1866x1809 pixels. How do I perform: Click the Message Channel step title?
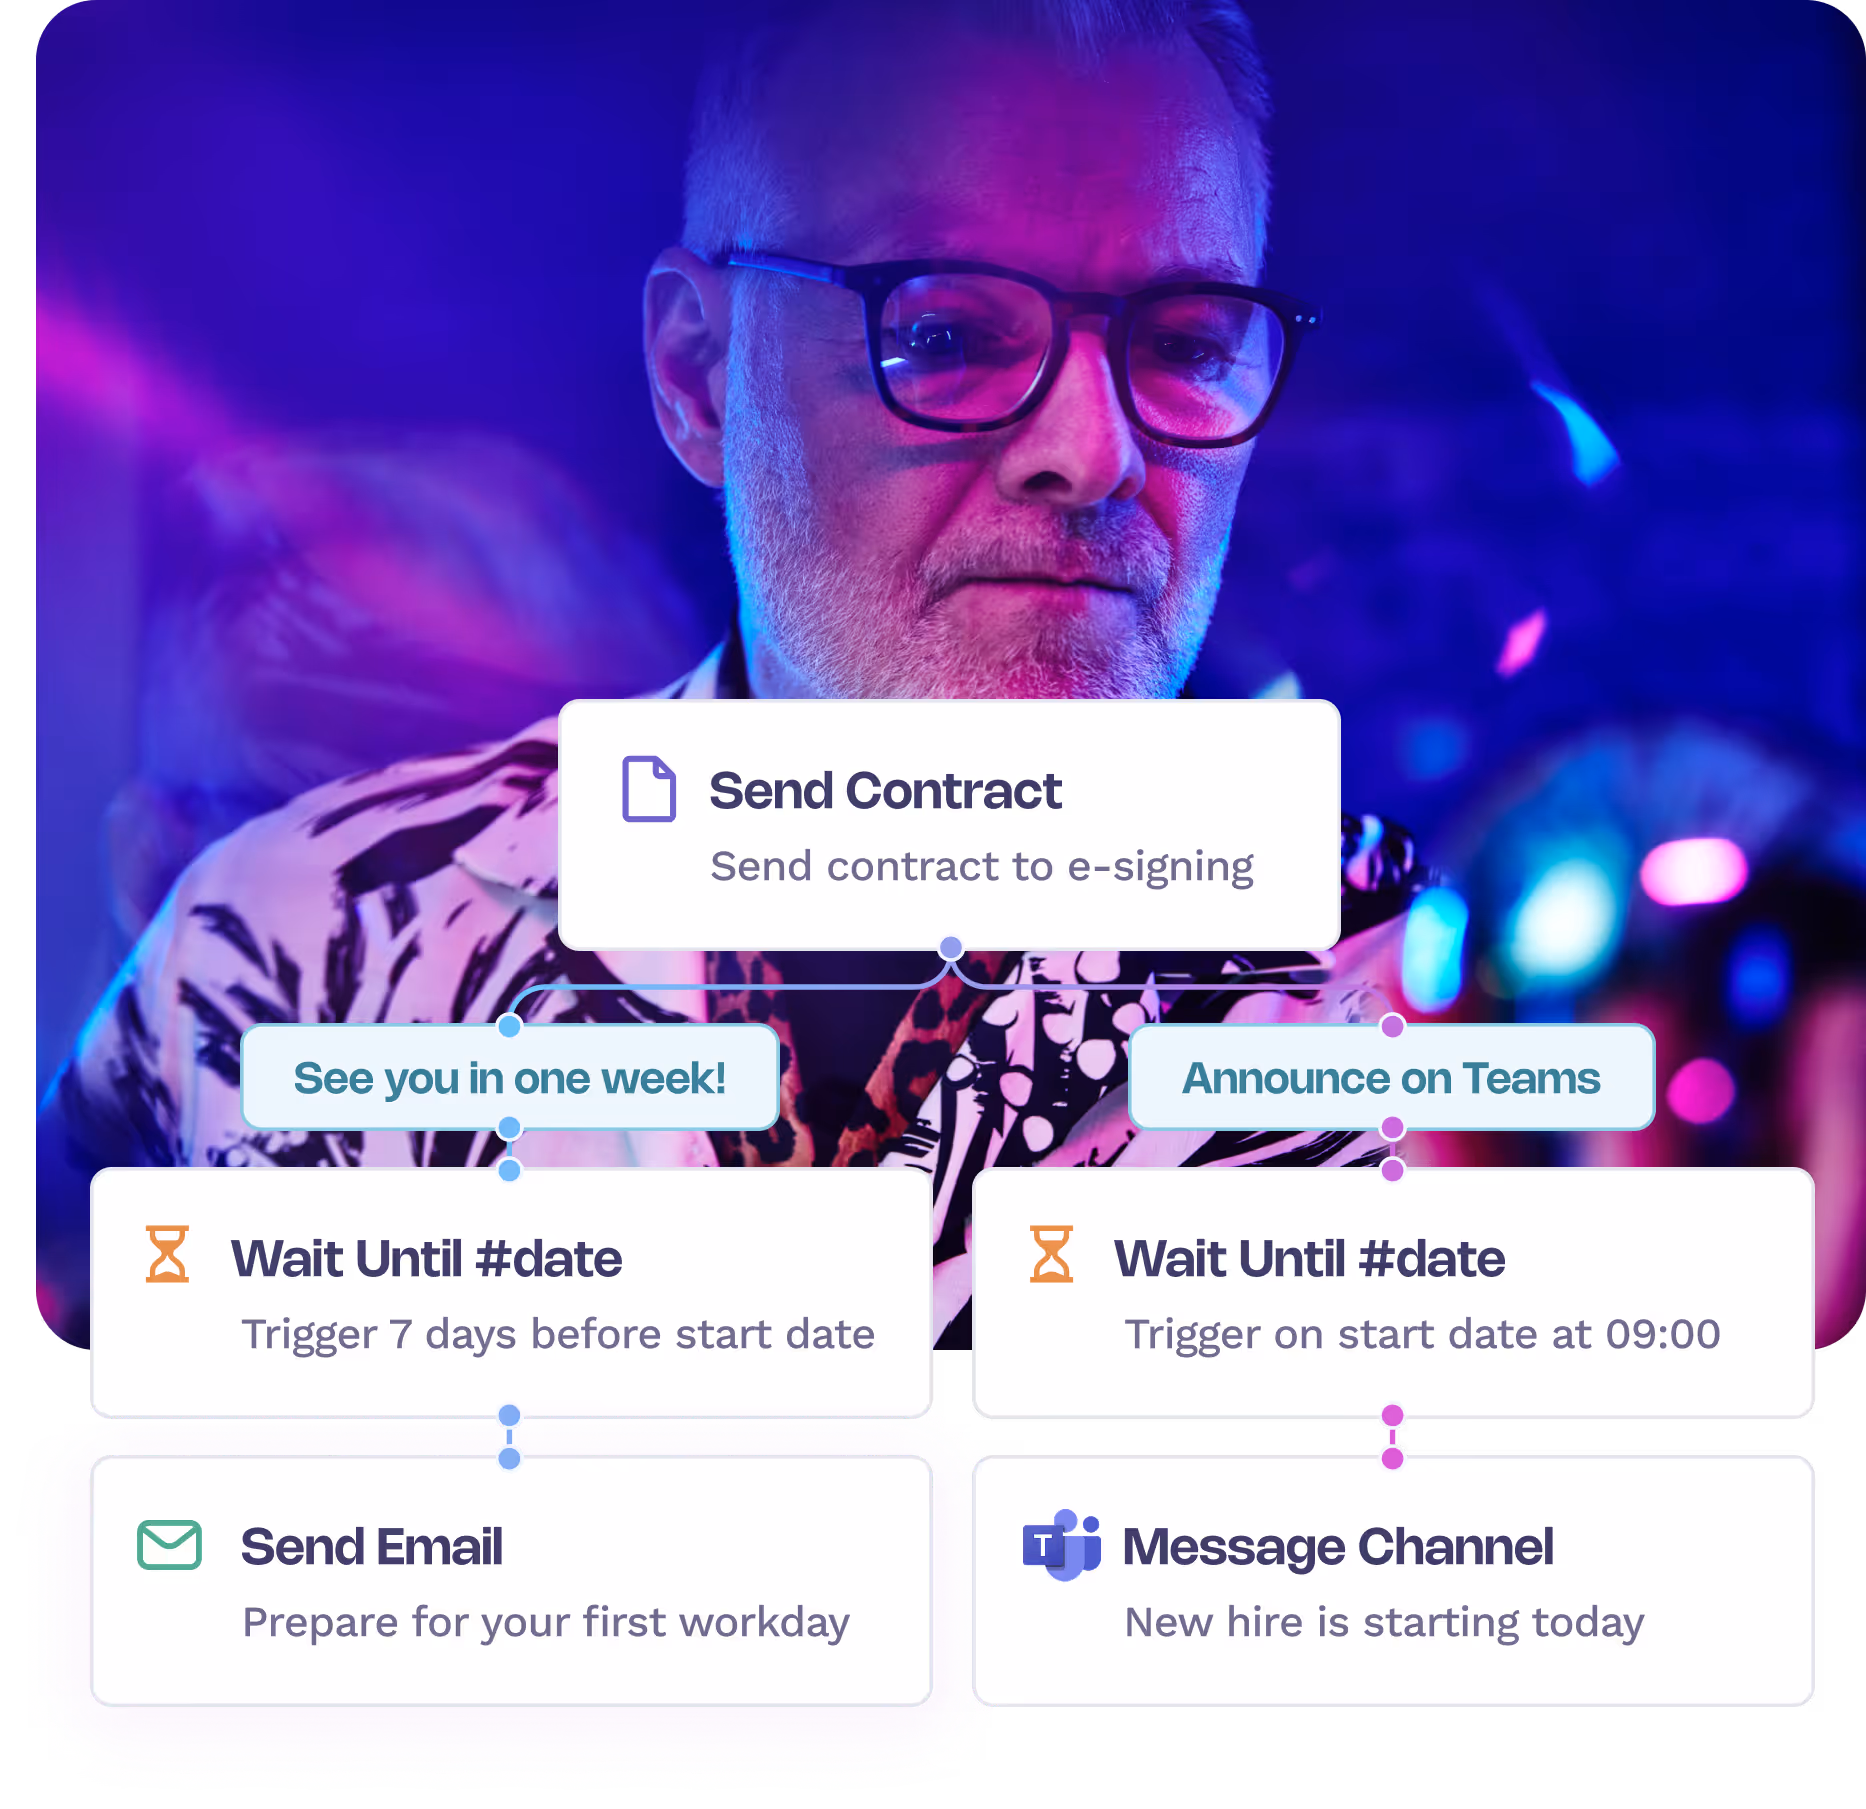click(1338, 1547)
